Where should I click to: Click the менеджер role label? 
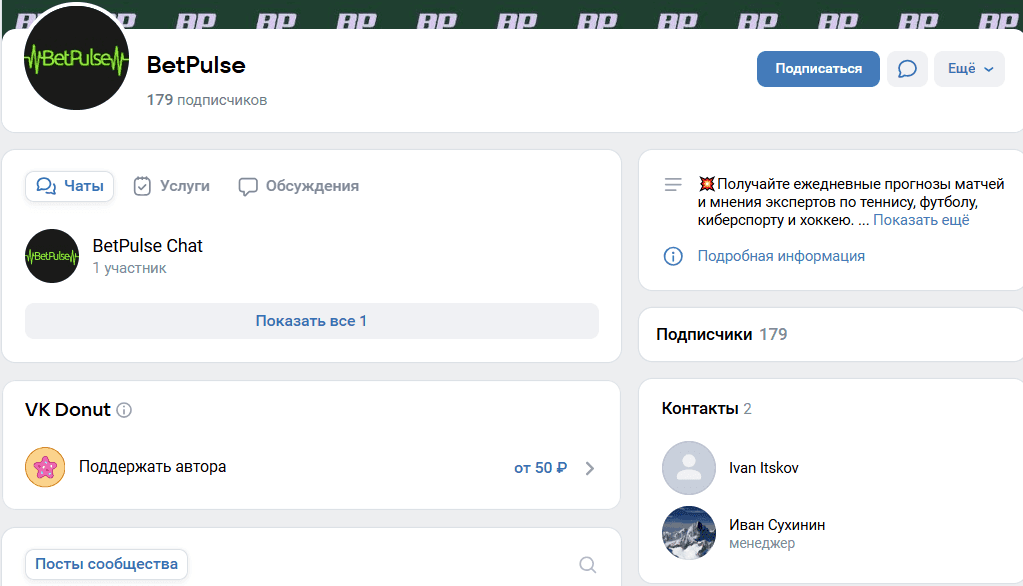(x=762, y=543)
